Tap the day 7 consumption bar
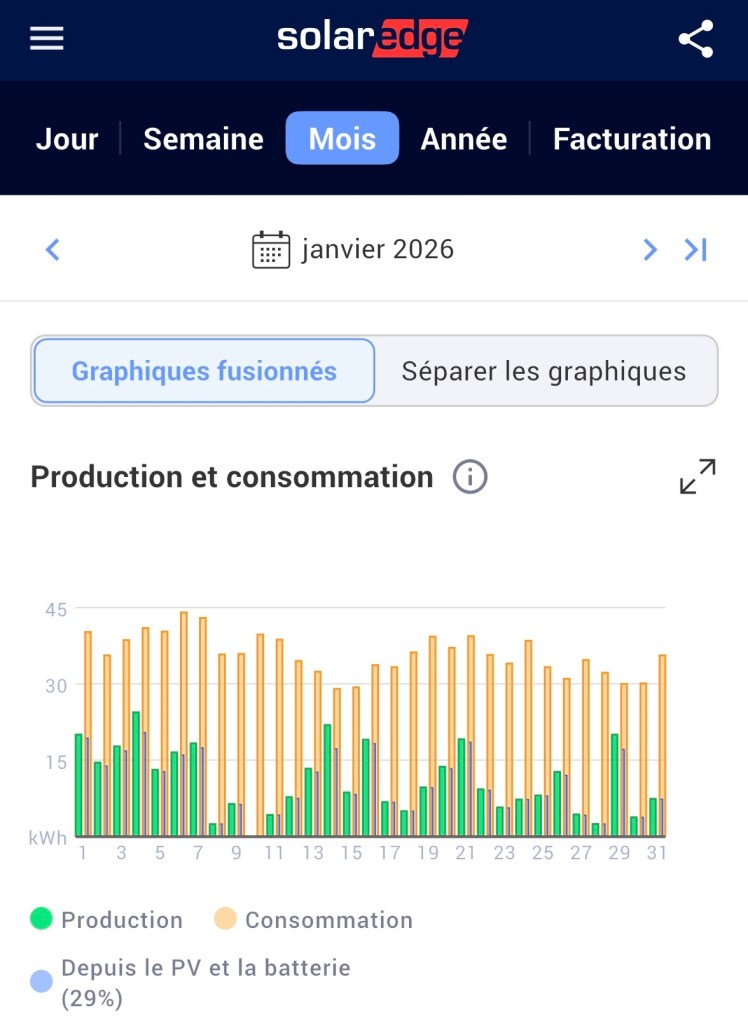 (x=203, y=725)
